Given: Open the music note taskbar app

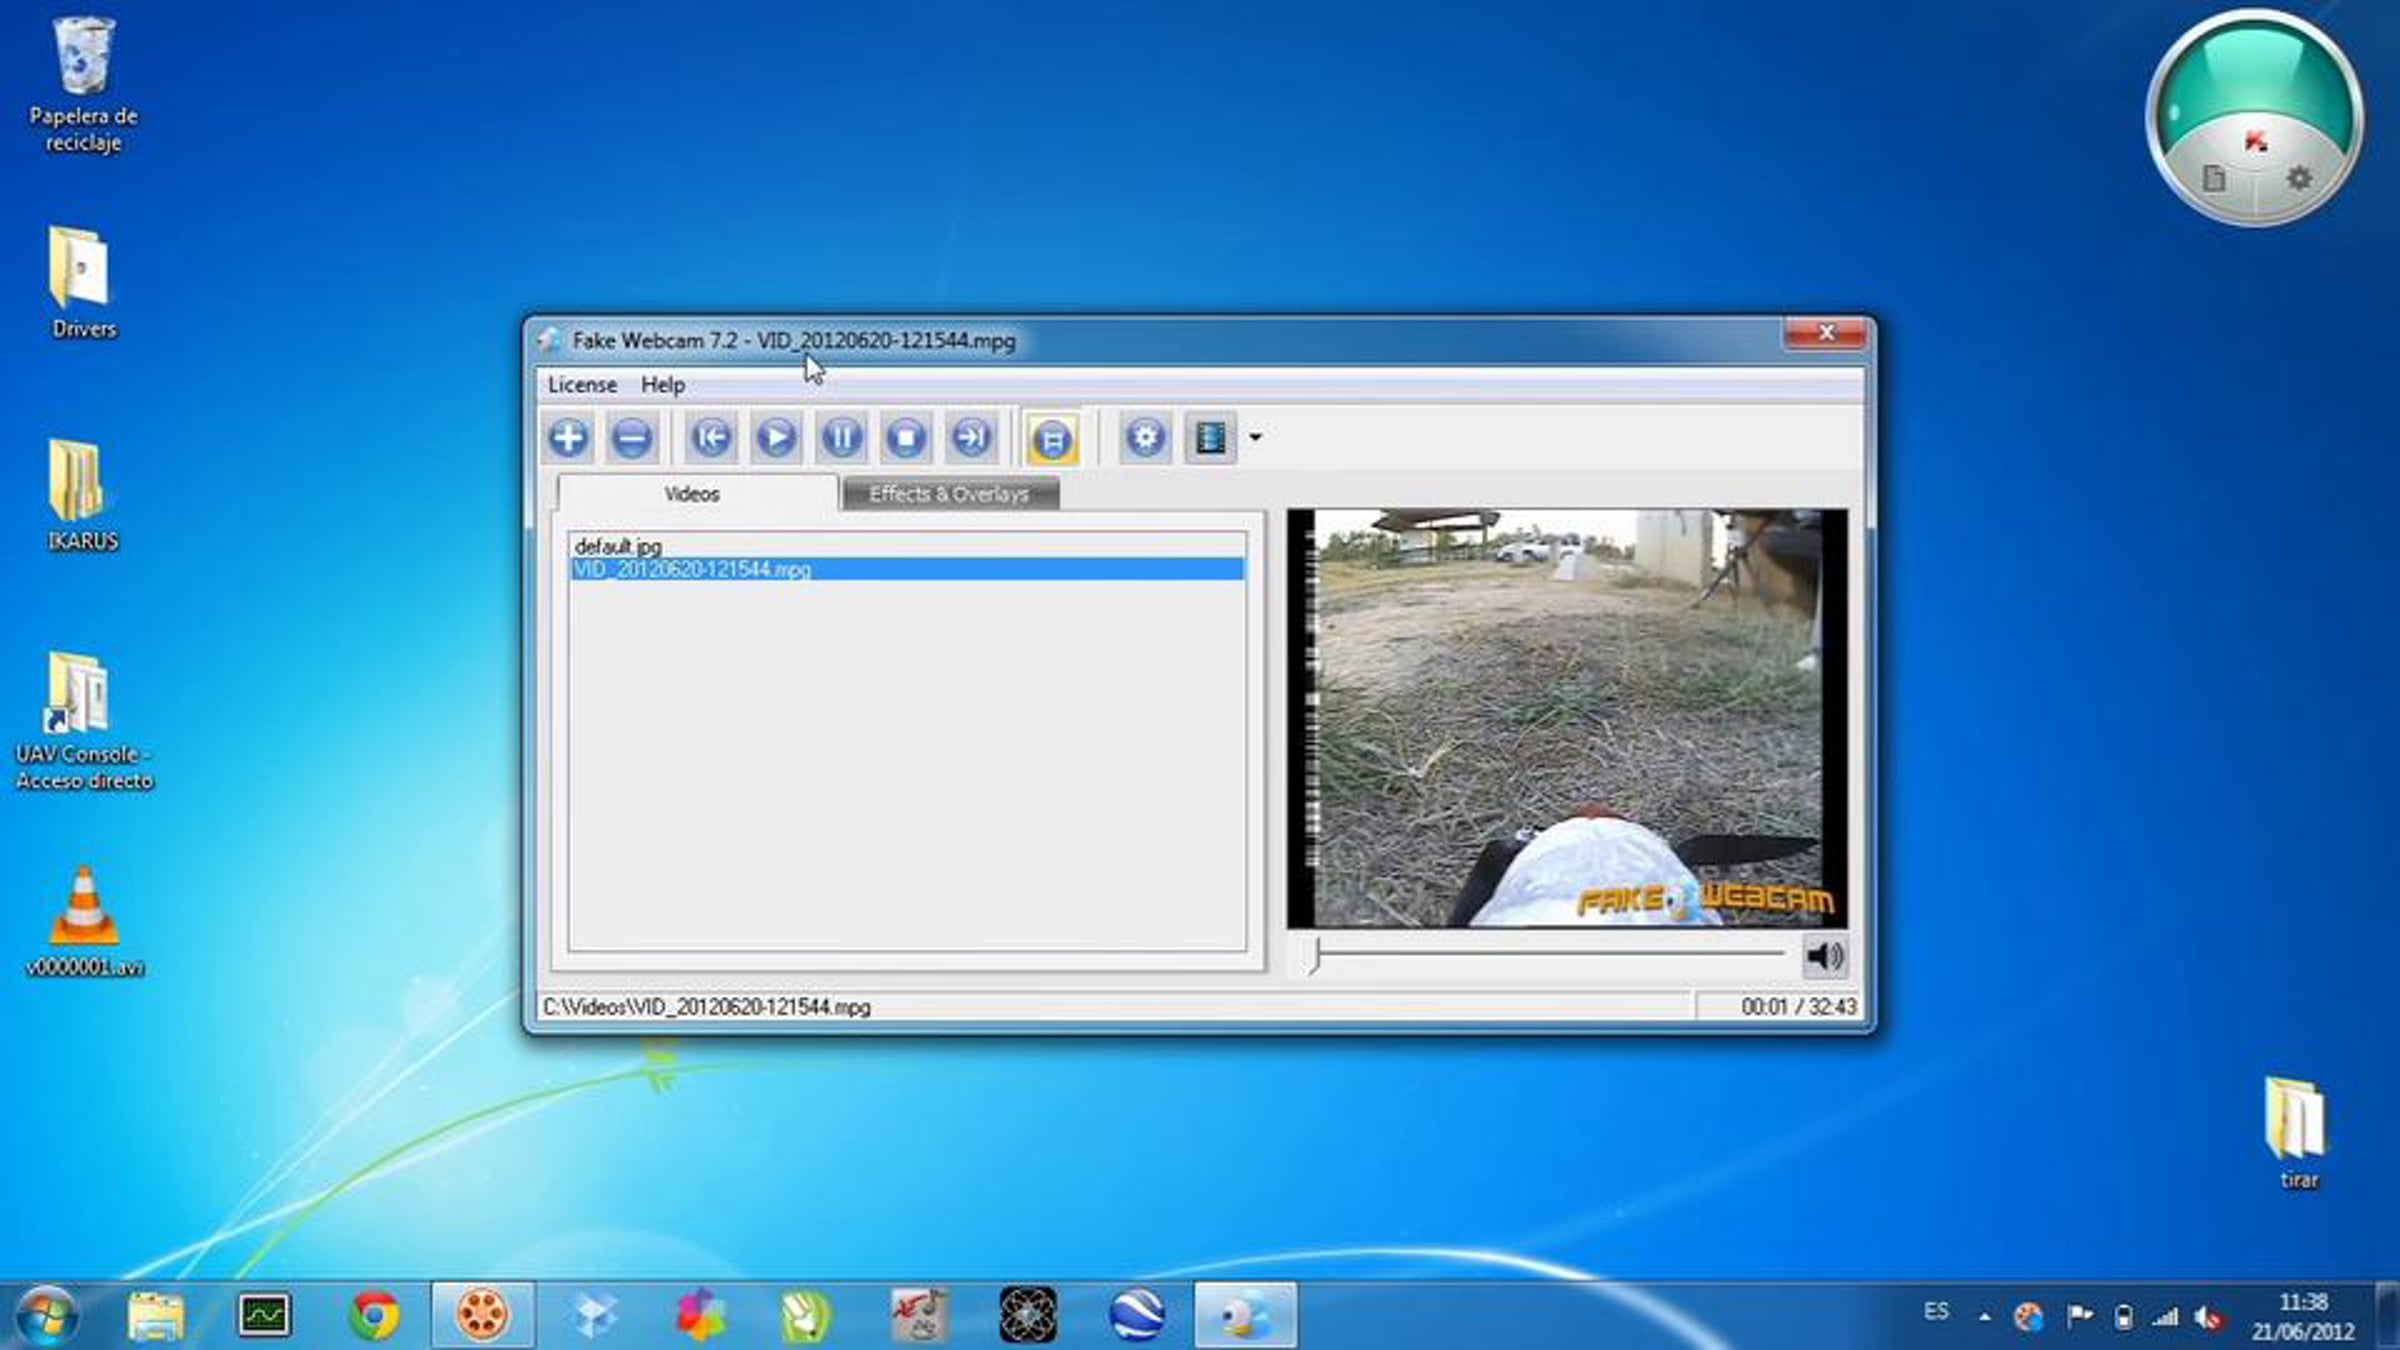Looking at the screenshot, I should (919, 1315).
